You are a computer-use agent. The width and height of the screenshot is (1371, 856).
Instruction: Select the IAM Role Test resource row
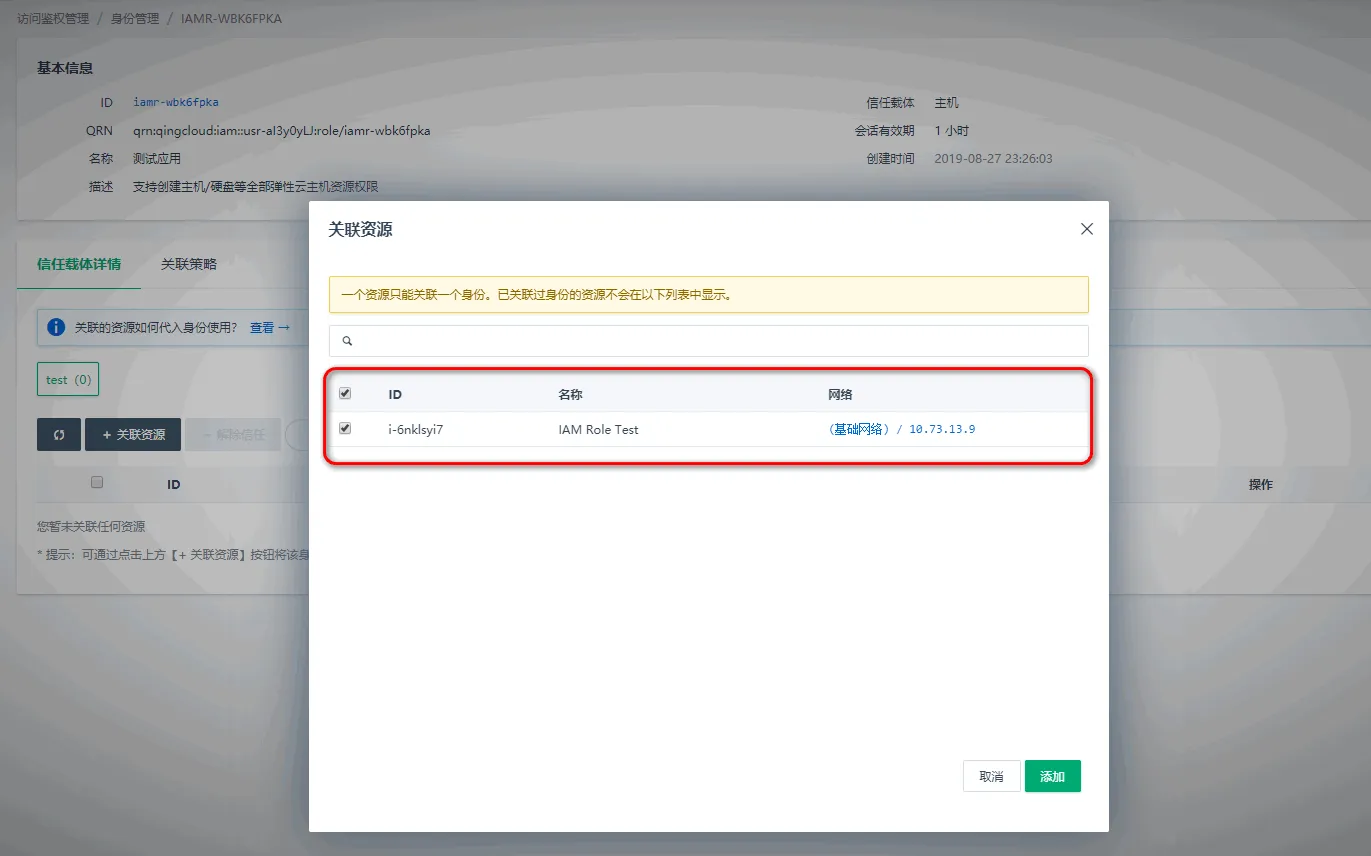point(598,429)
